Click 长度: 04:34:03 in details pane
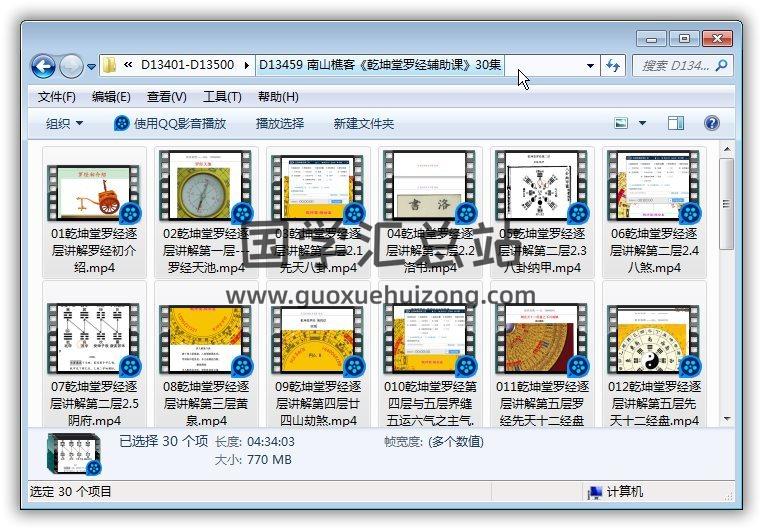This screenshot has height=530, width=763. tap(254, 442)
